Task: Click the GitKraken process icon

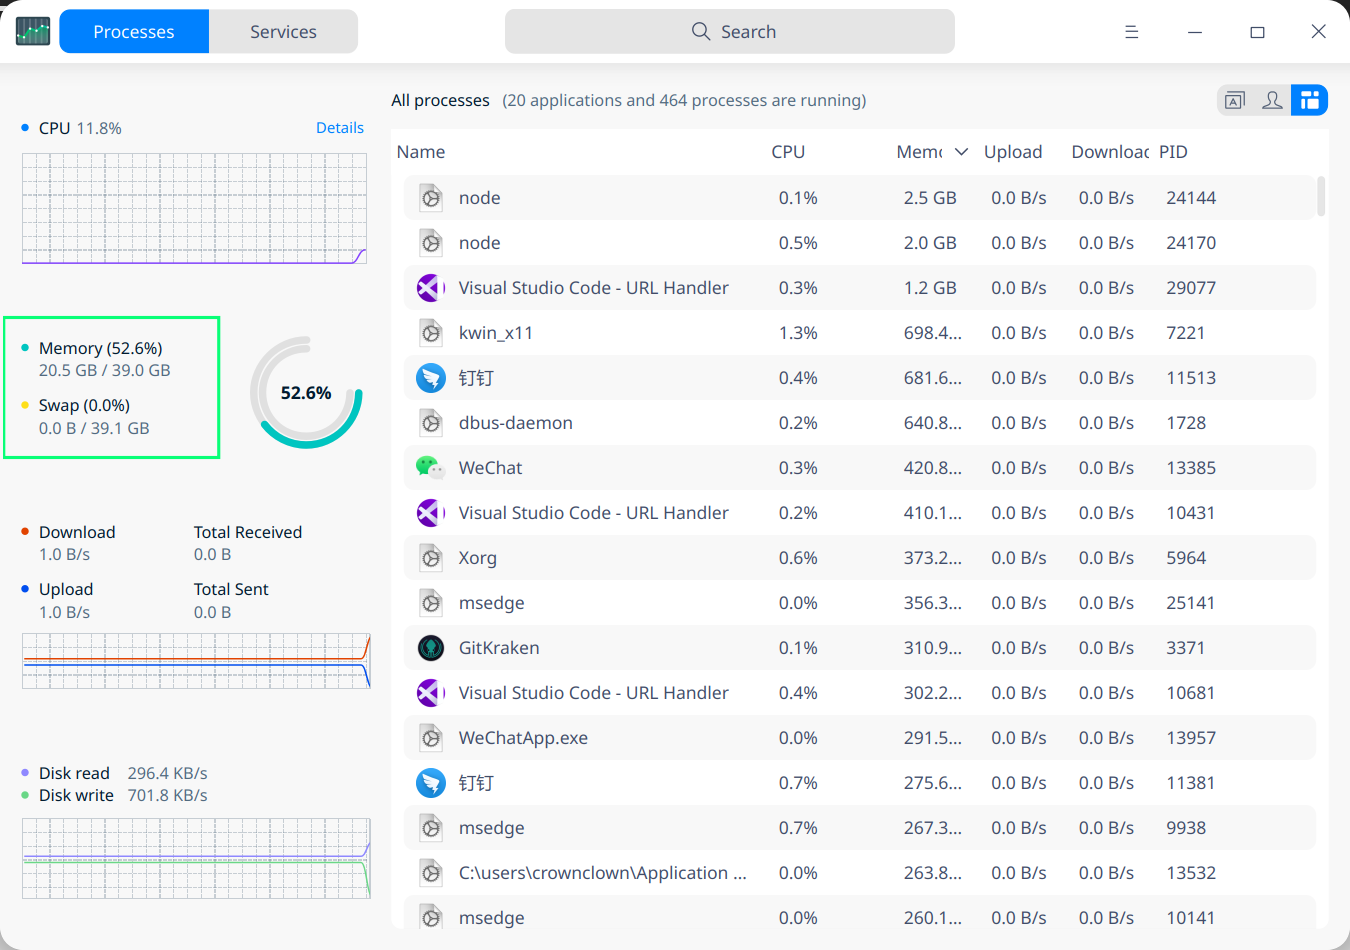Action: pyautogui.click(x=430, y=648)
